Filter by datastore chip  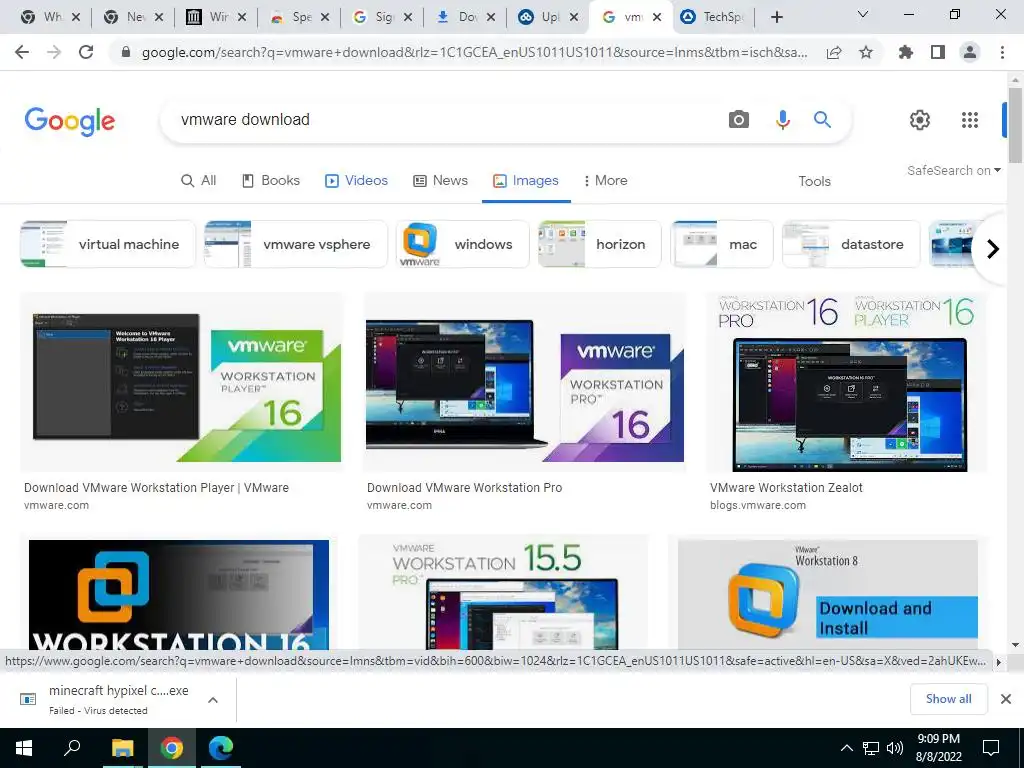click(x=851, y=244)
